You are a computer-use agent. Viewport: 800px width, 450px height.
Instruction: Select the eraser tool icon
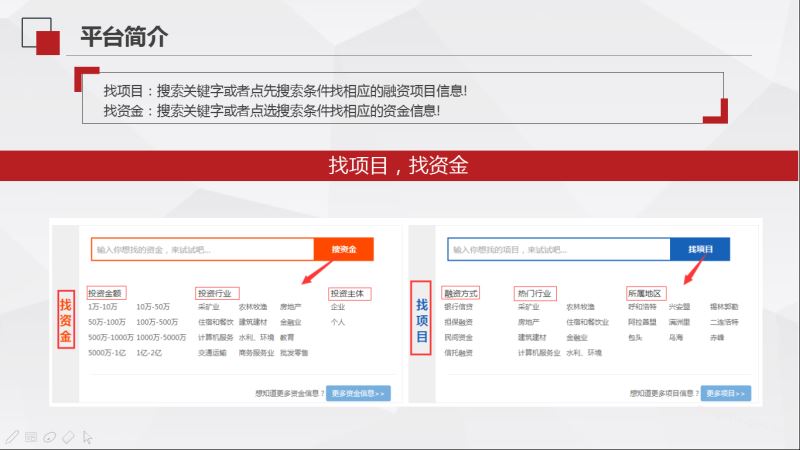[x=68, y=437]
